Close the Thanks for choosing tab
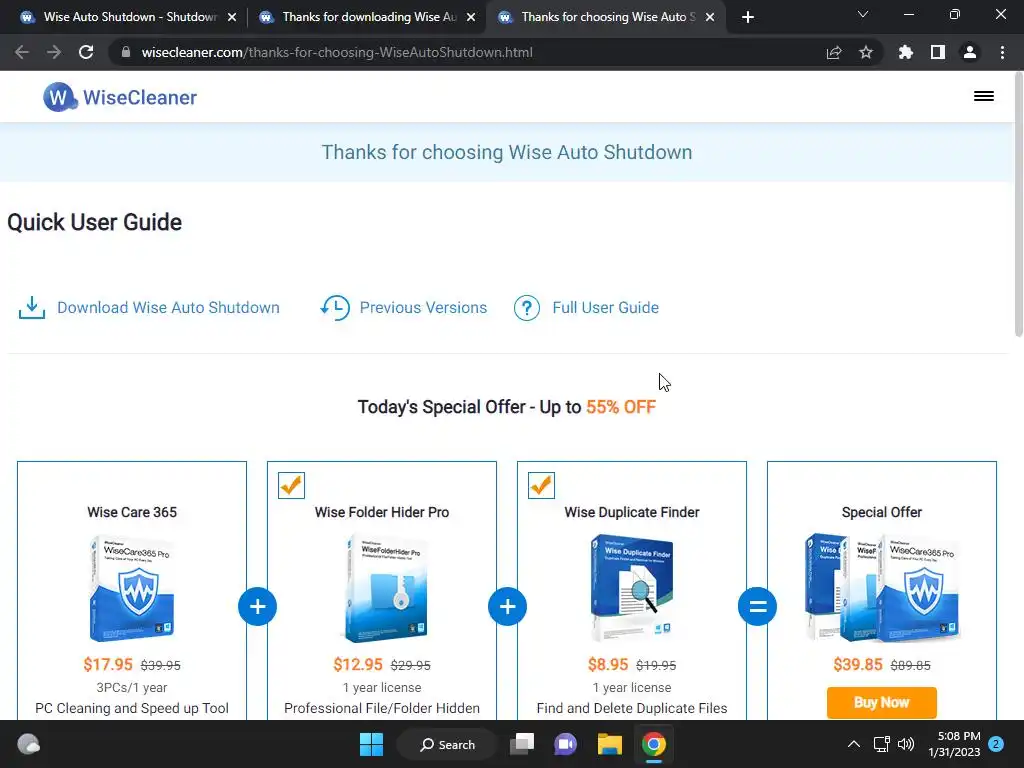This screenshot has height=768, width=1024. tap(710, 18)
